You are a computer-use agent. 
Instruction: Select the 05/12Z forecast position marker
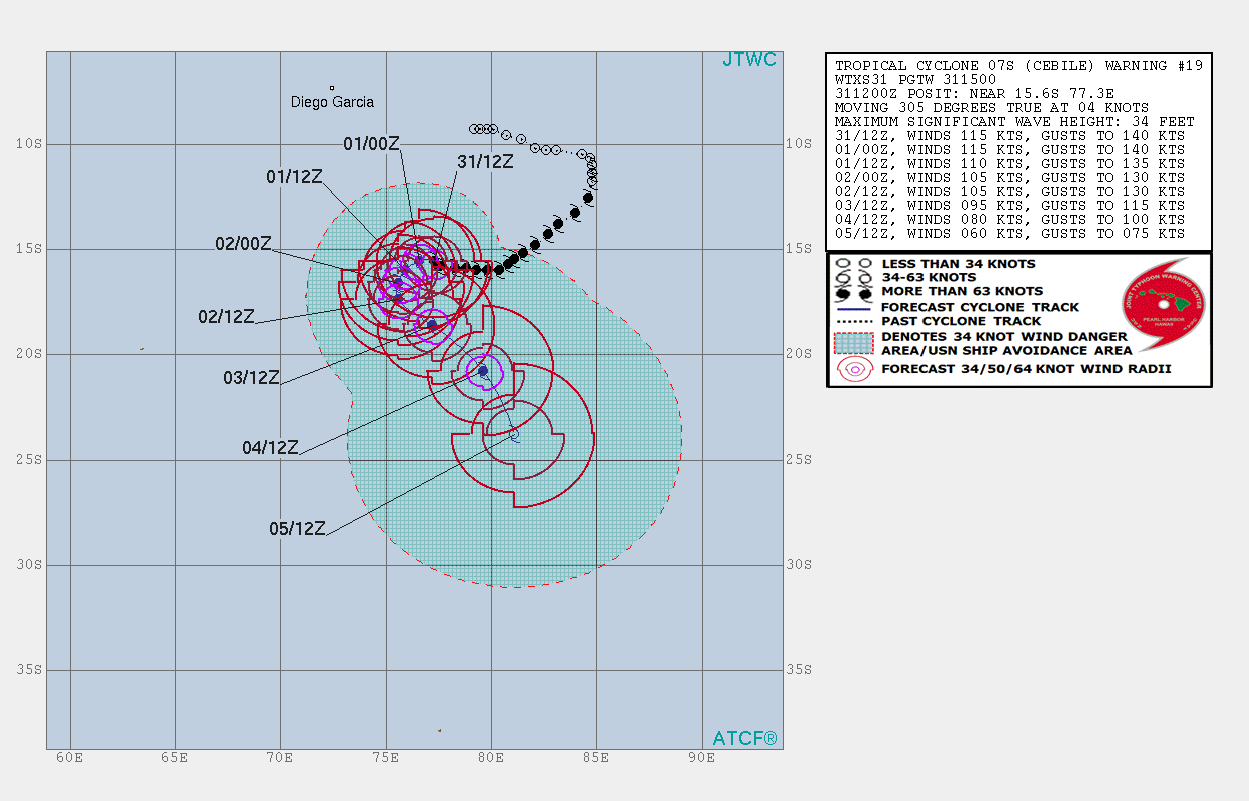(x=515, y=436)
